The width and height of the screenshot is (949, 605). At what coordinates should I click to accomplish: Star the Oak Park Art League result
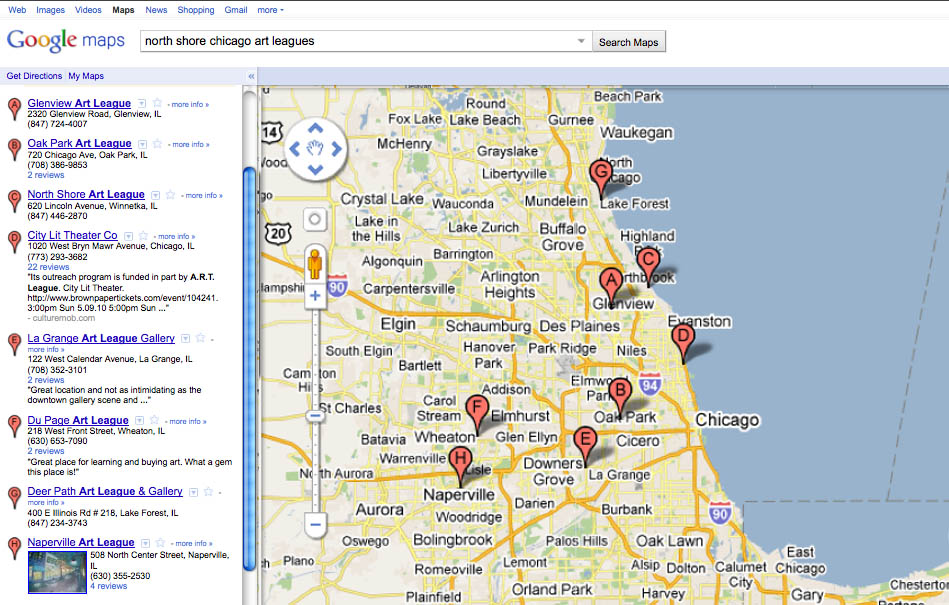point(157,143)
